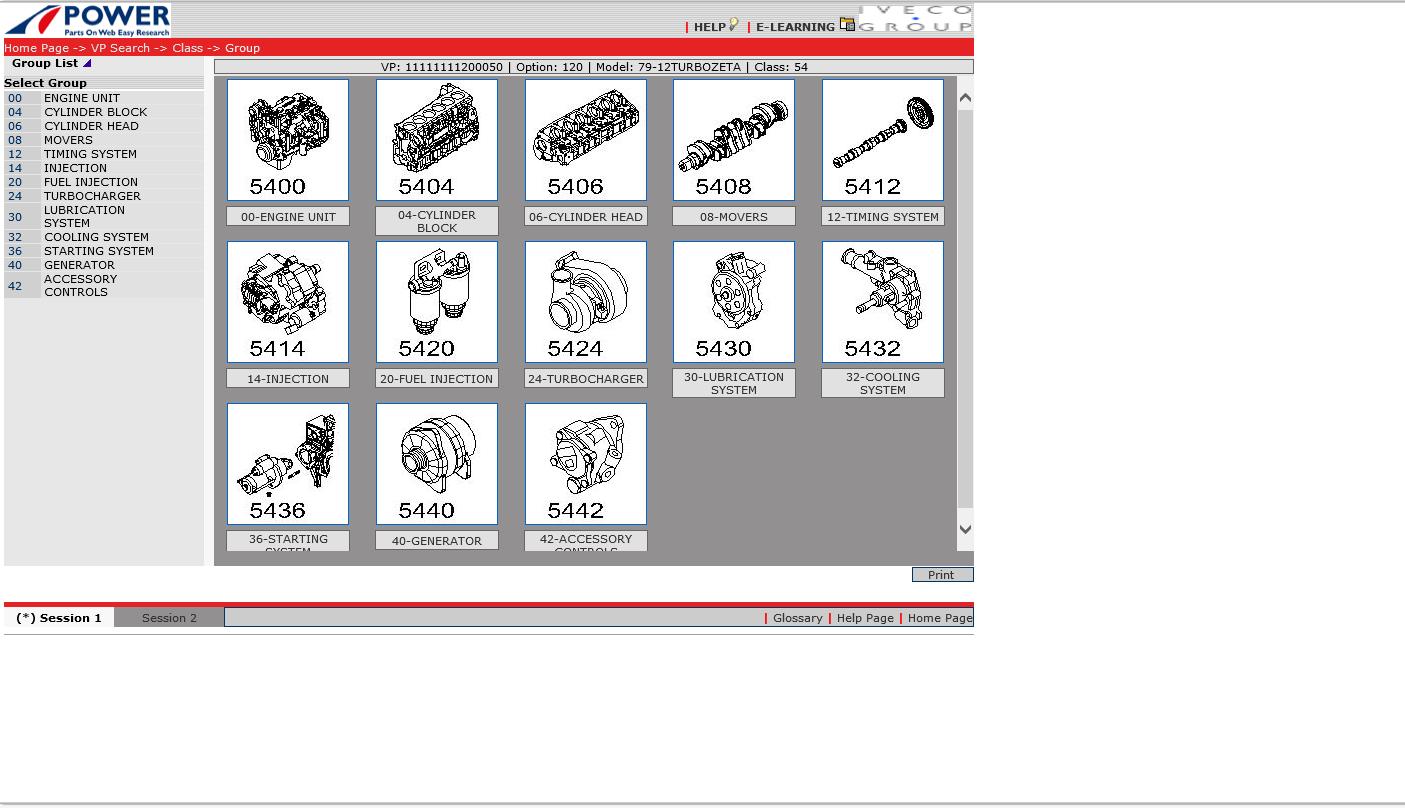Click the scrollbar up arrow
The image size is (1405, 808).
(965, 97)
